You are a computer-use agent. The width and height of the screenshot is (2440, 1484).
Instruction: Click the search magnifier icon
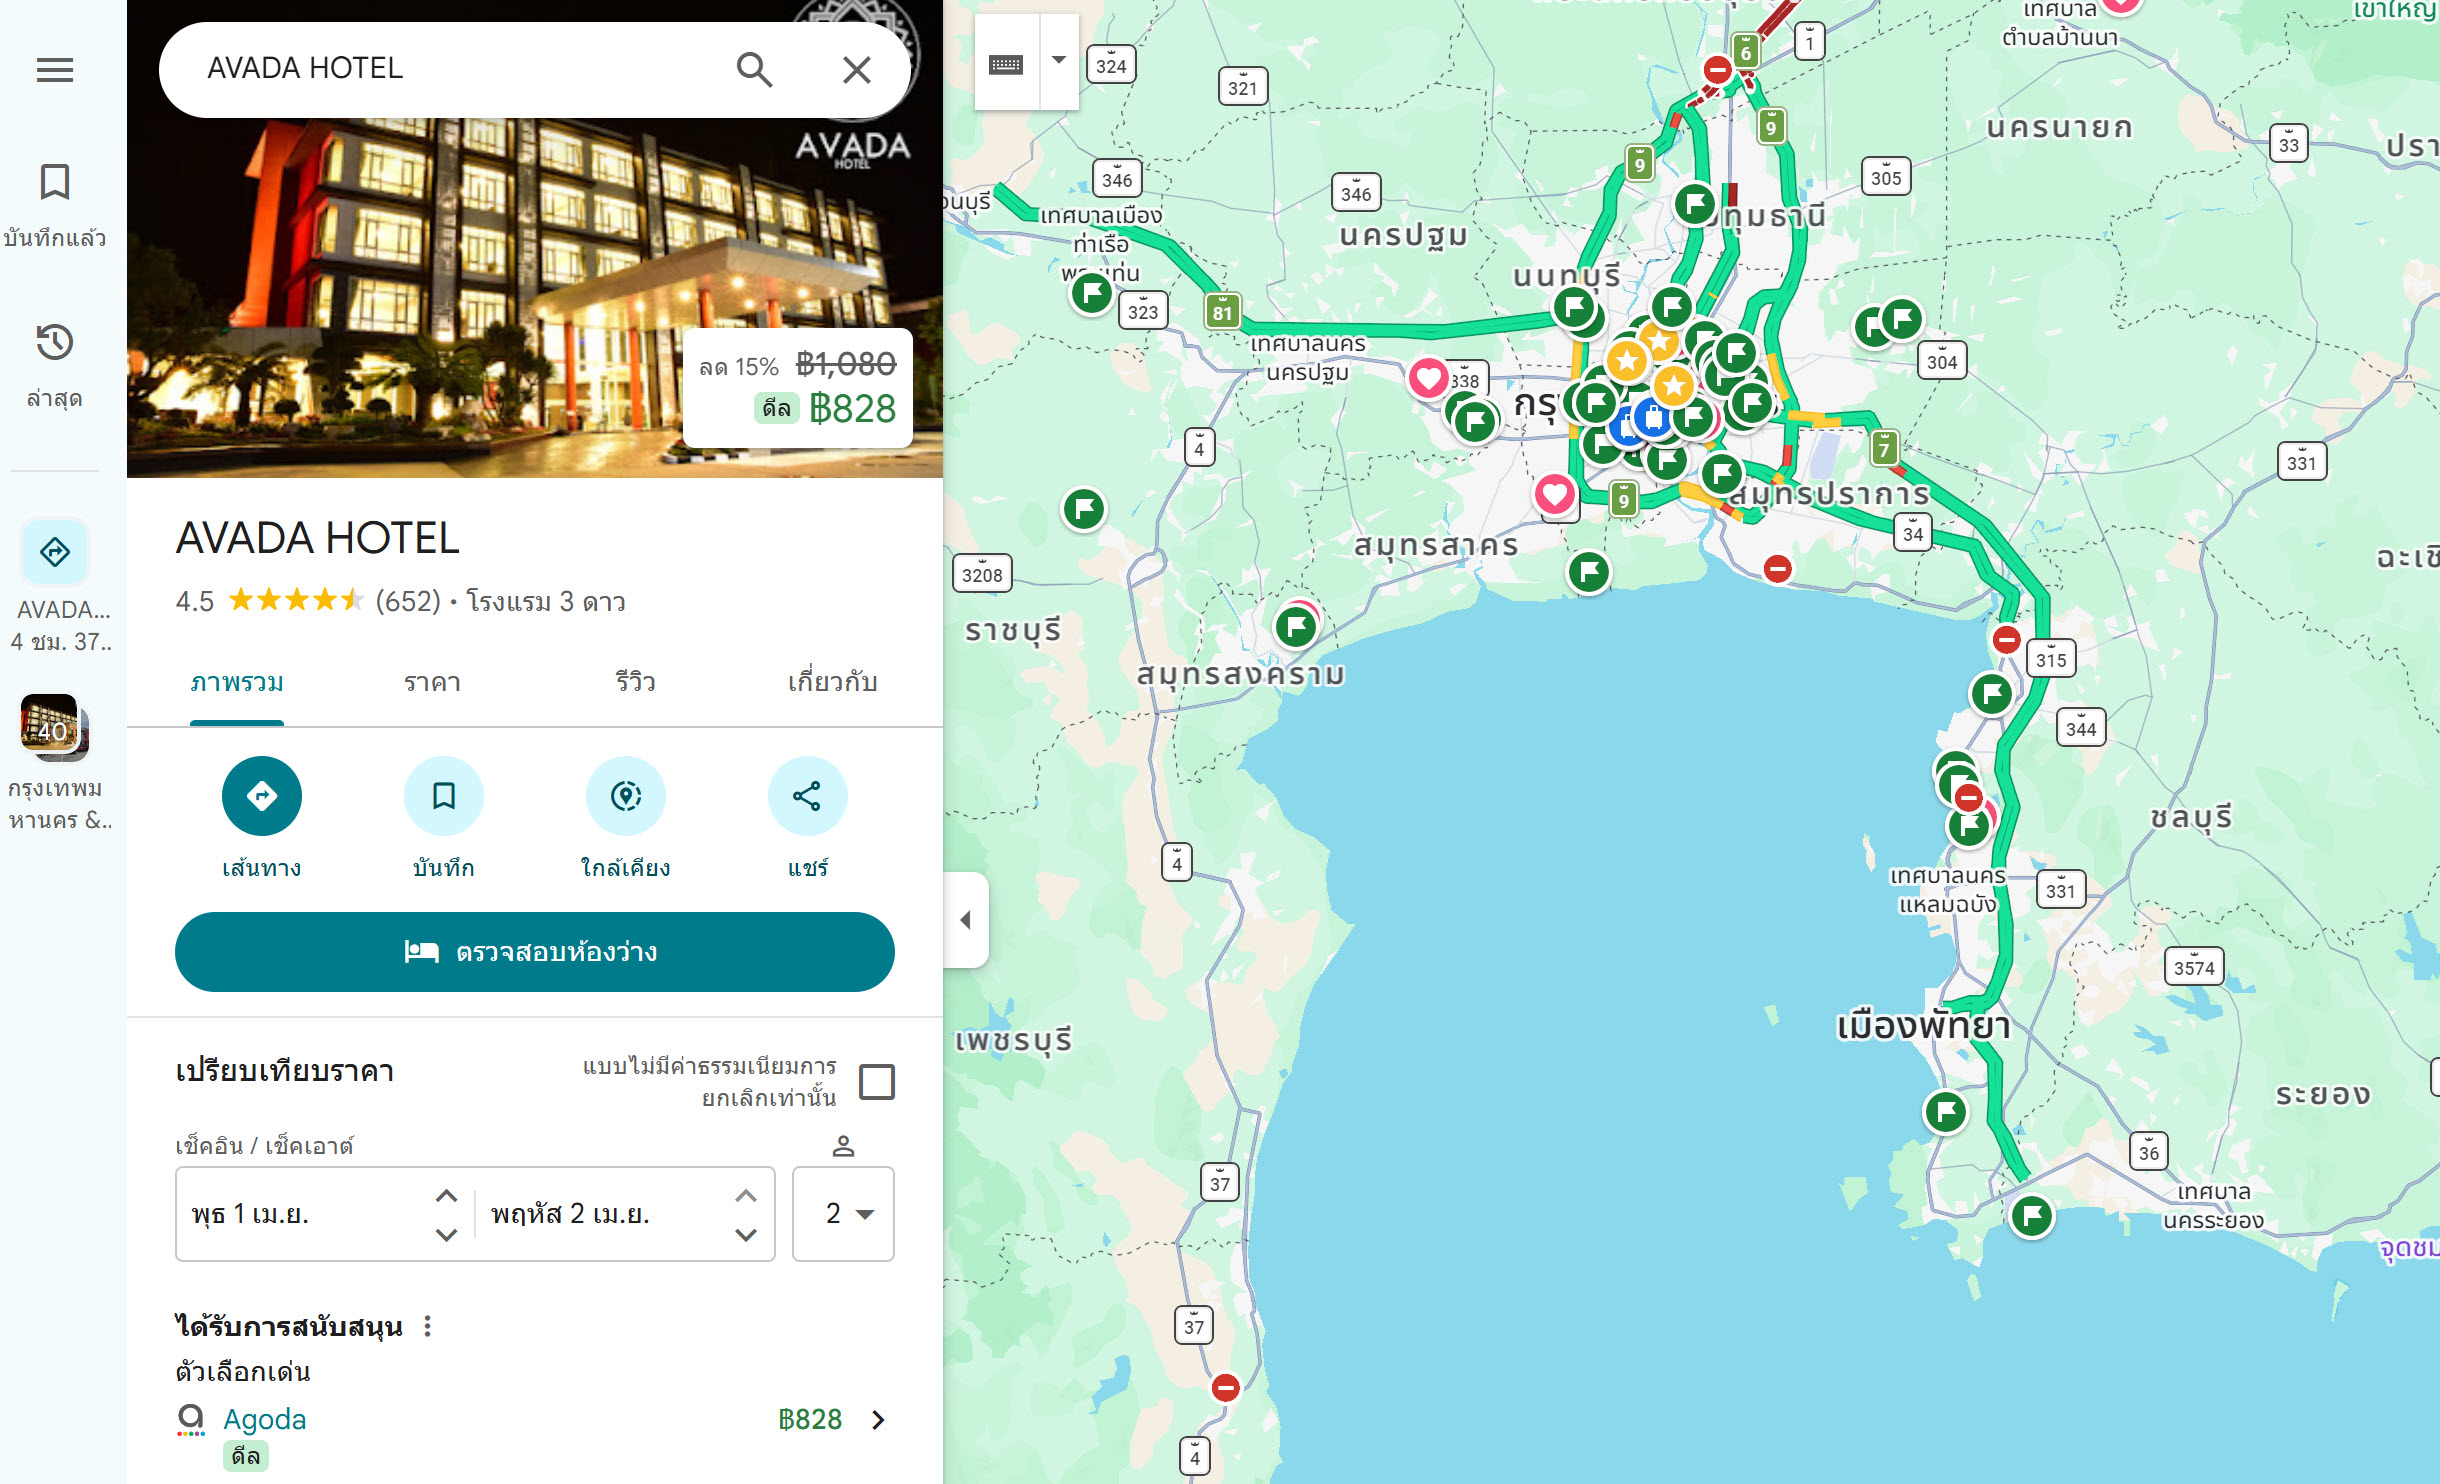coord(754,70)
